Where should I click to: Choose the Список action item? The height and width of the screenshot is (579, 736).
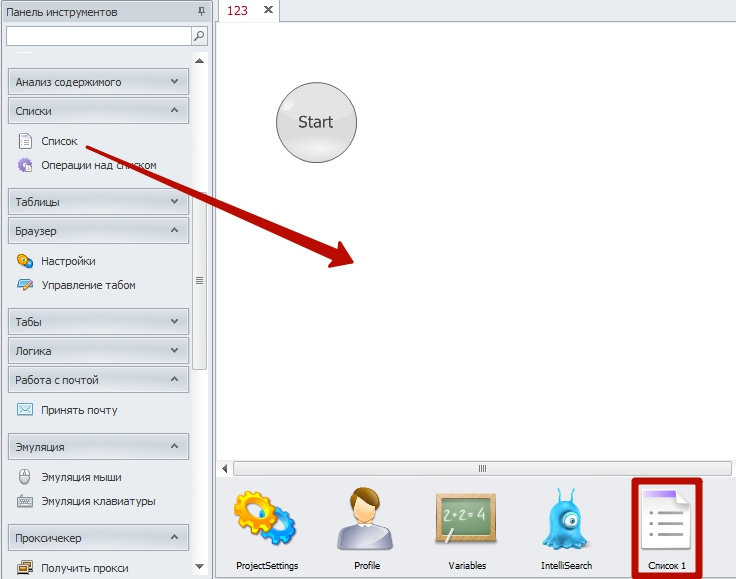coord(59,141)
